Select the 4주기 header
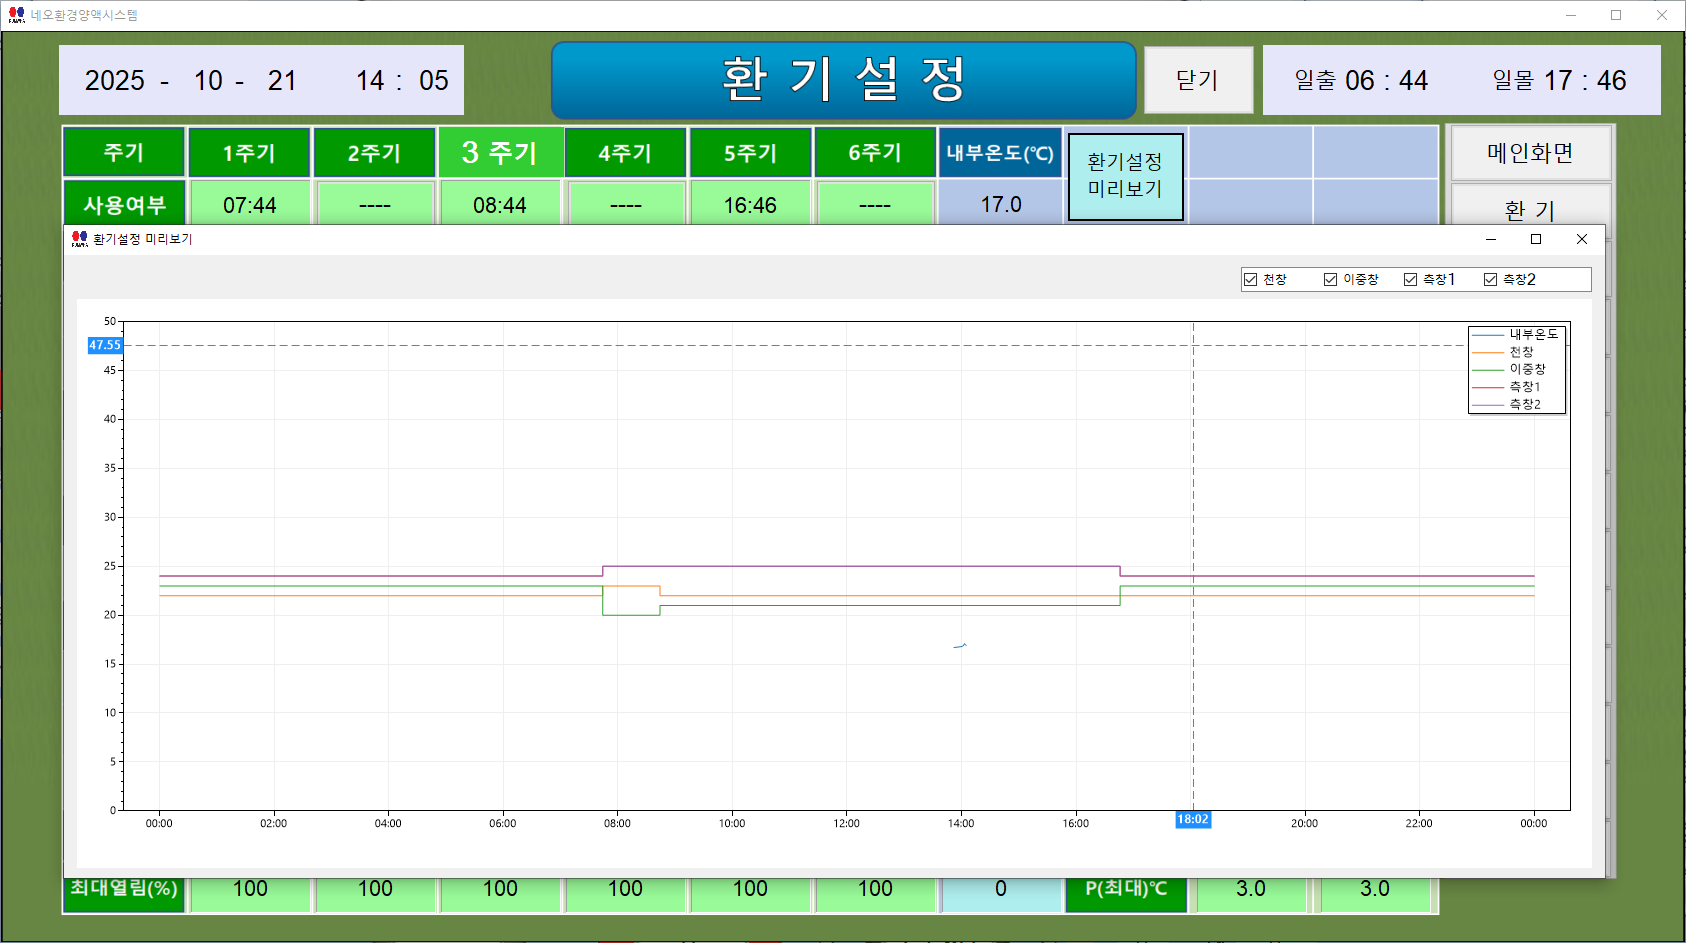The height and width of the screenshot is (943, 1686). pos(625,153)
